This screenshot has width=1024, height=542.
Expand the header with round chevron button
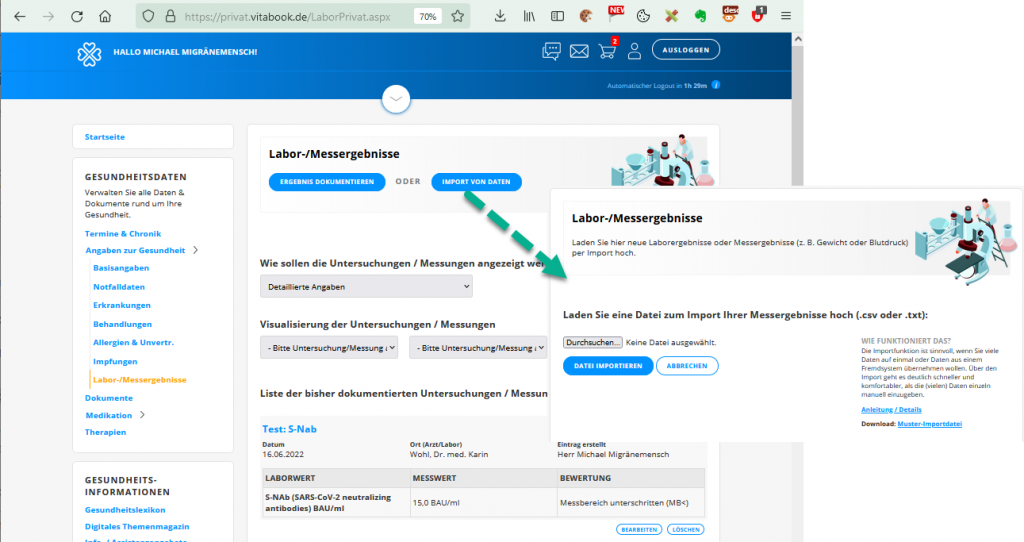396,99
